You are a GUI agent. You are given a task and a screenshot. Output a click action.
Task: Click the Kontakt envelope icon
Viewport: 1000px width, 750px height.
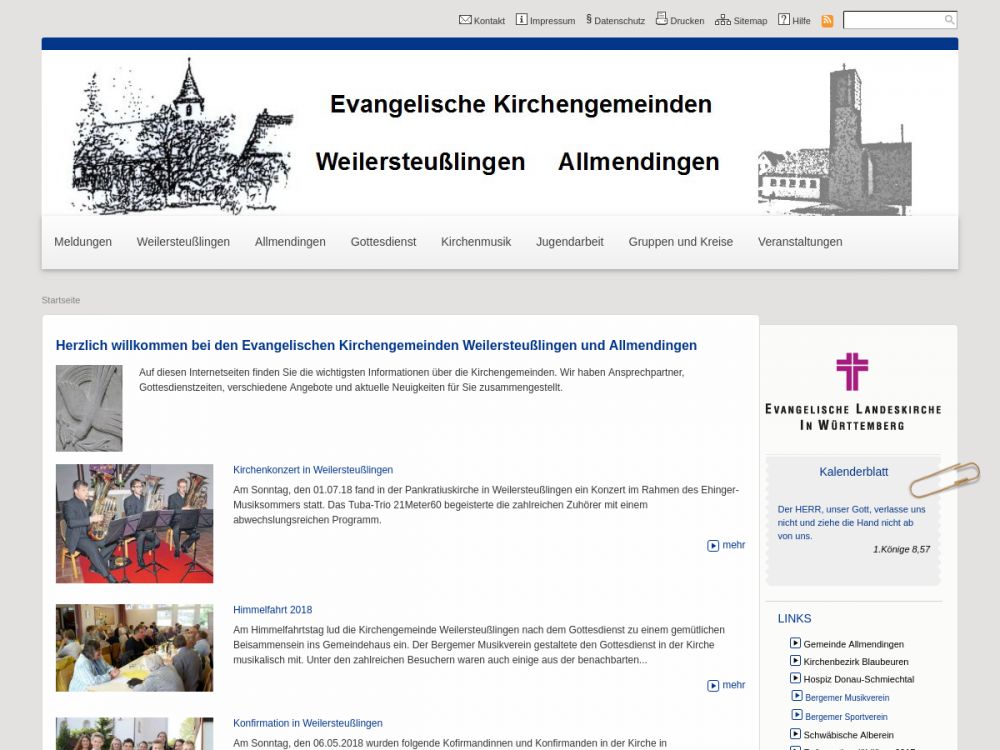[465, 19]
